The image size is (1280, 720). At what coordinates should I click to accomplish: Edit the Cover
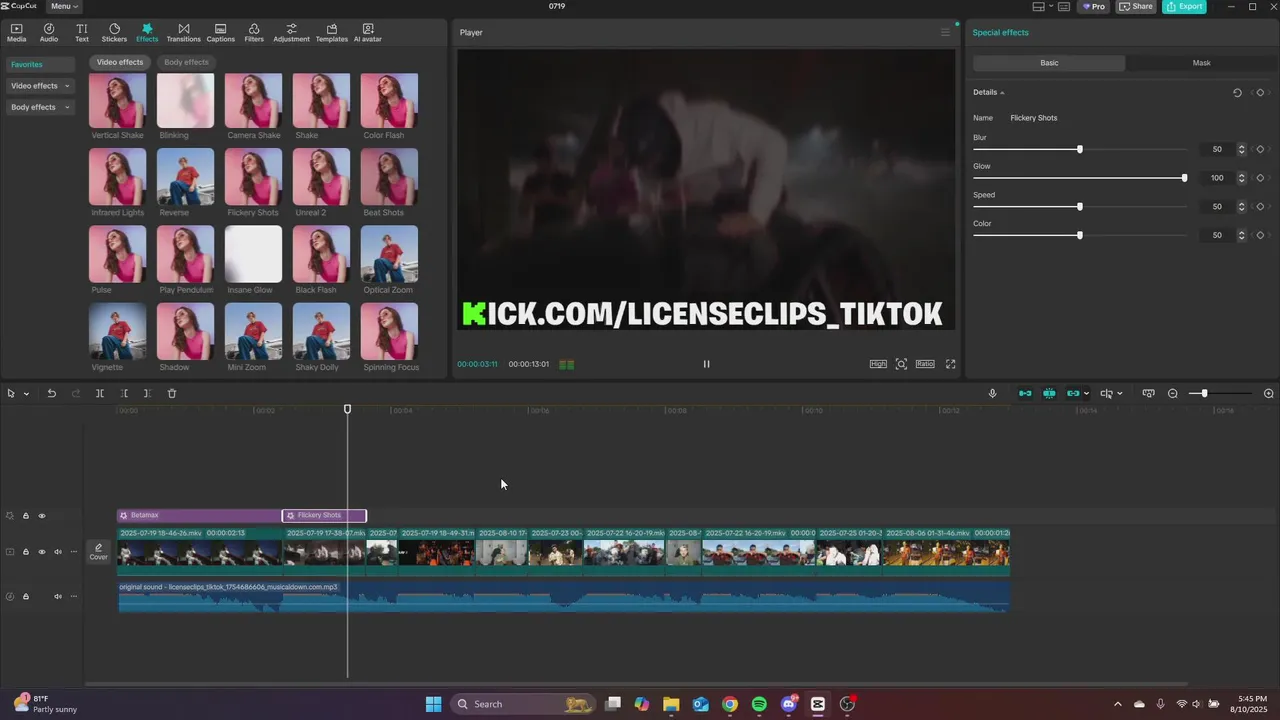coord(98,552)
